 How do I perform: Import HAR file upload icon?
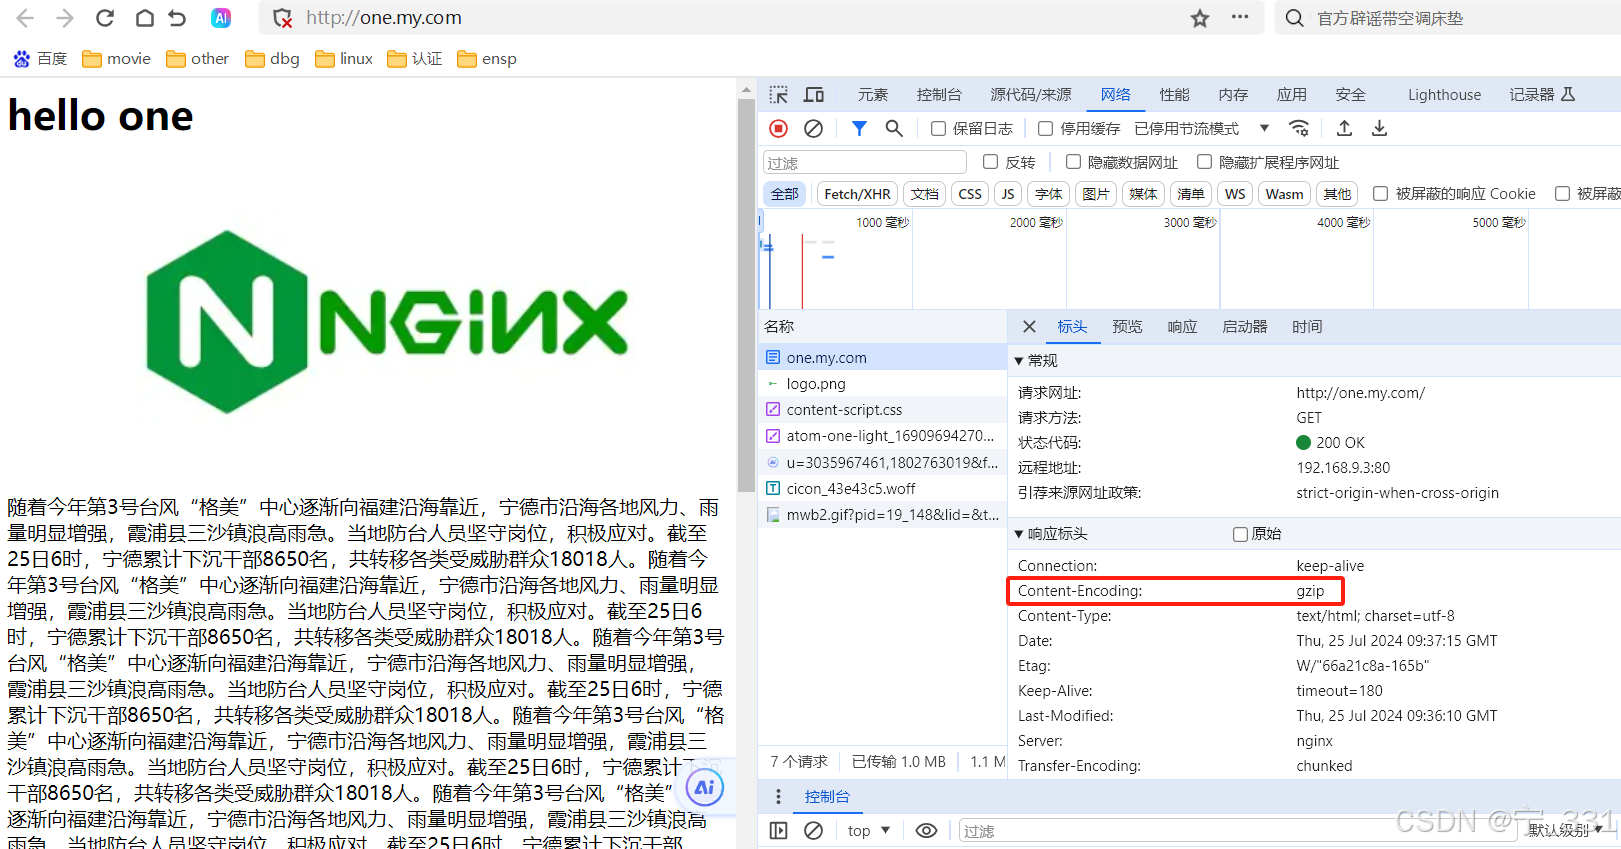coord(1344,128)
